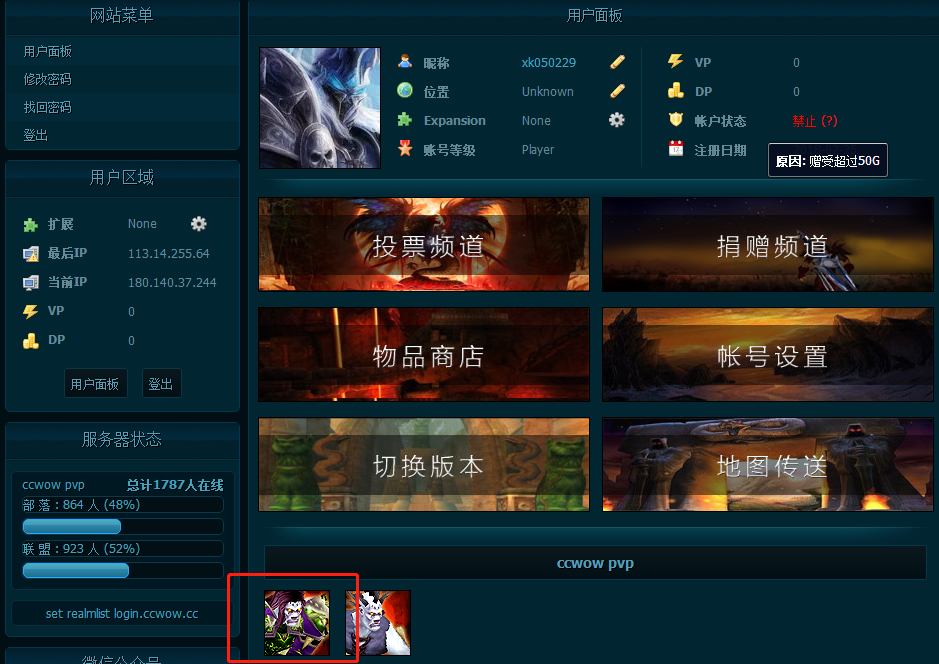Click the Alliance 联盟 progress bar

[75, 571]
